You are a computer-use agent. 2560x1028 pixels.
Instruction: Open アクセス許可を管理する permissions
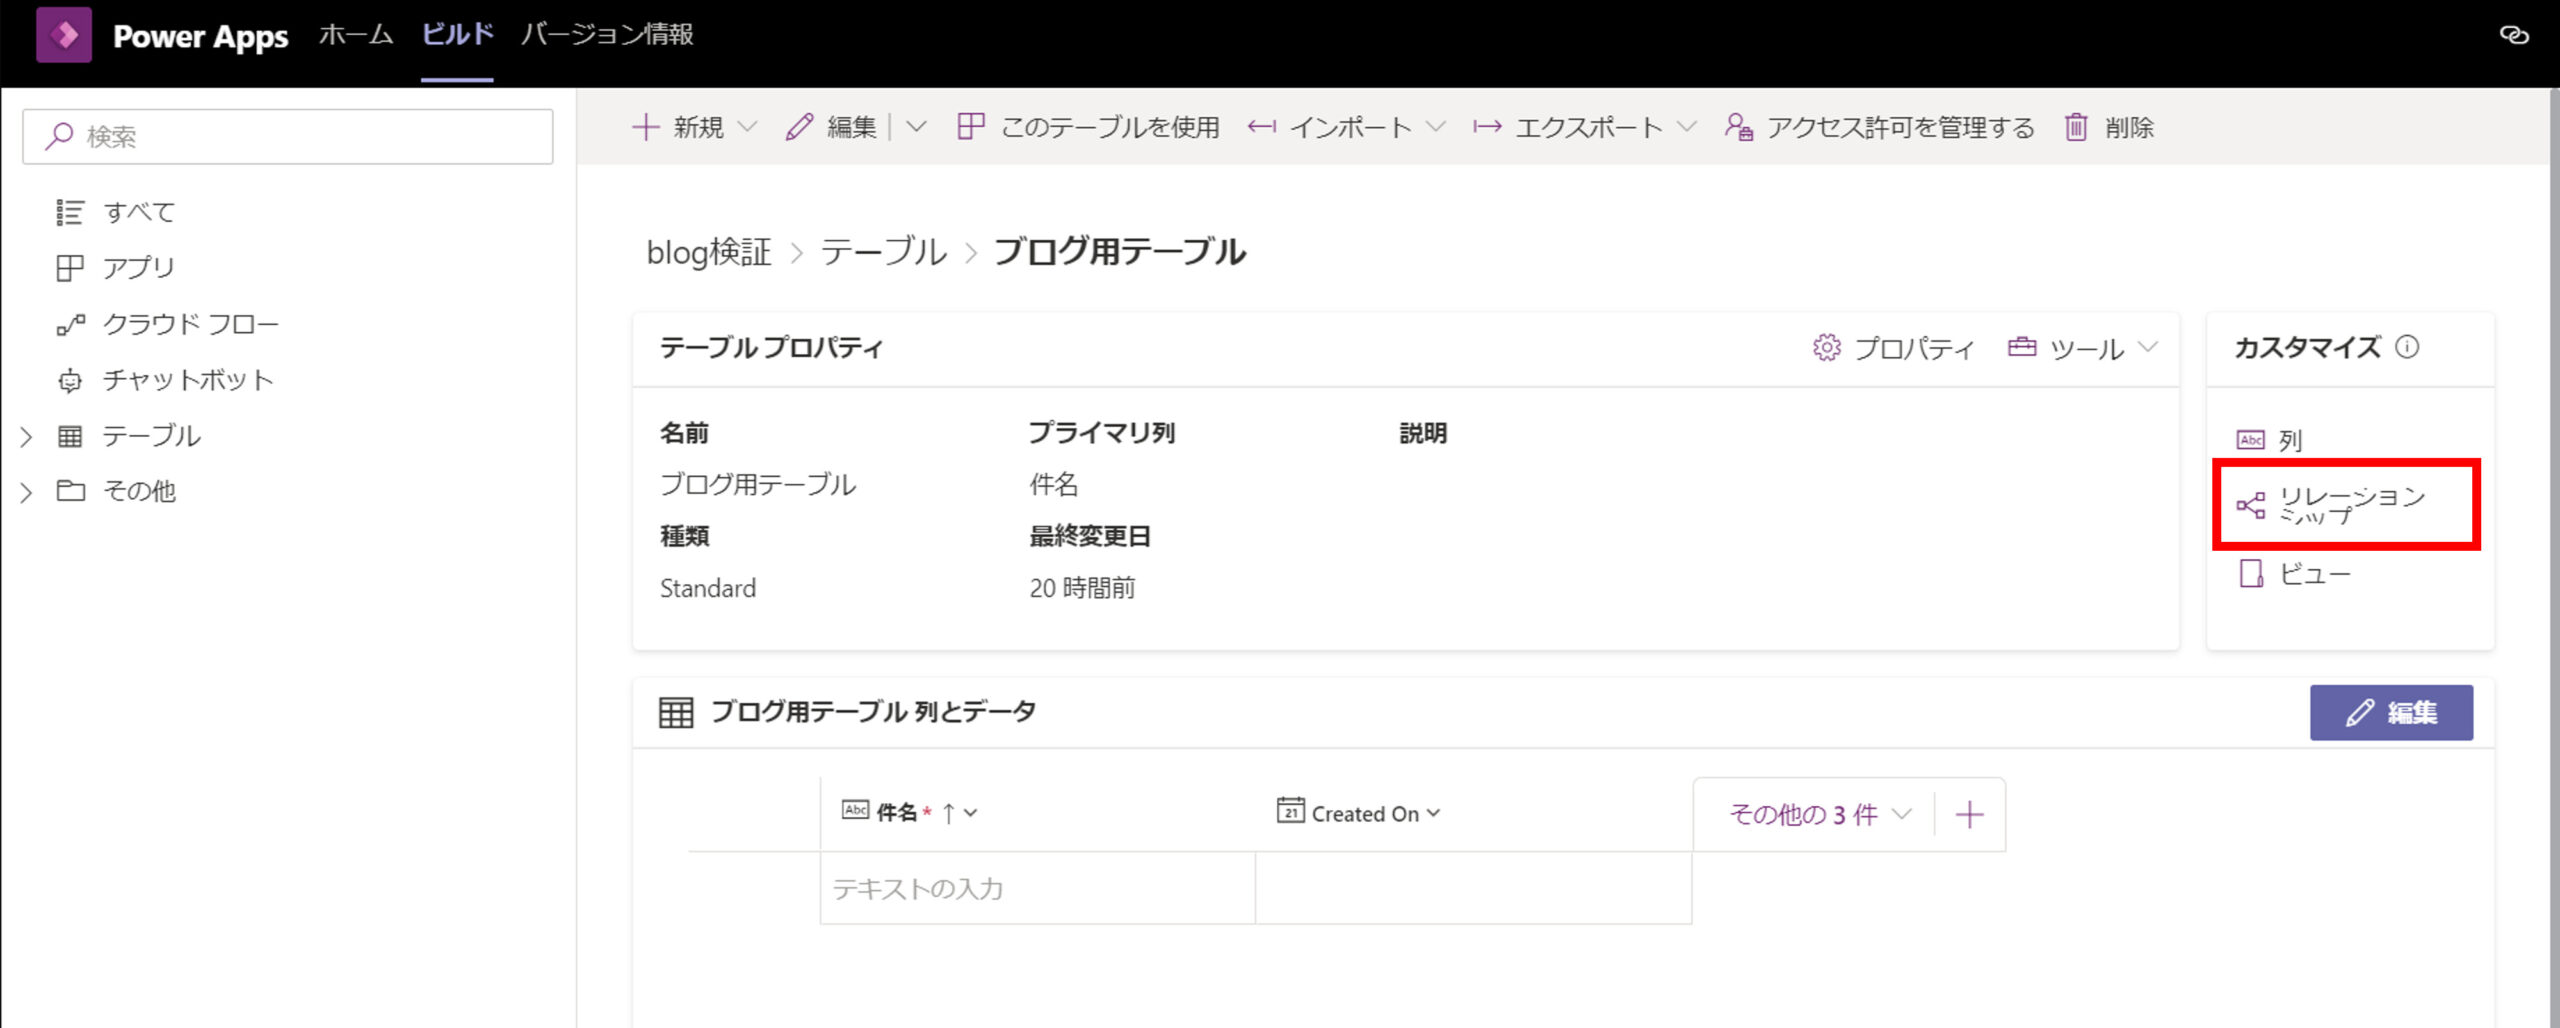pyautogui.click(x=1880, y=127)
